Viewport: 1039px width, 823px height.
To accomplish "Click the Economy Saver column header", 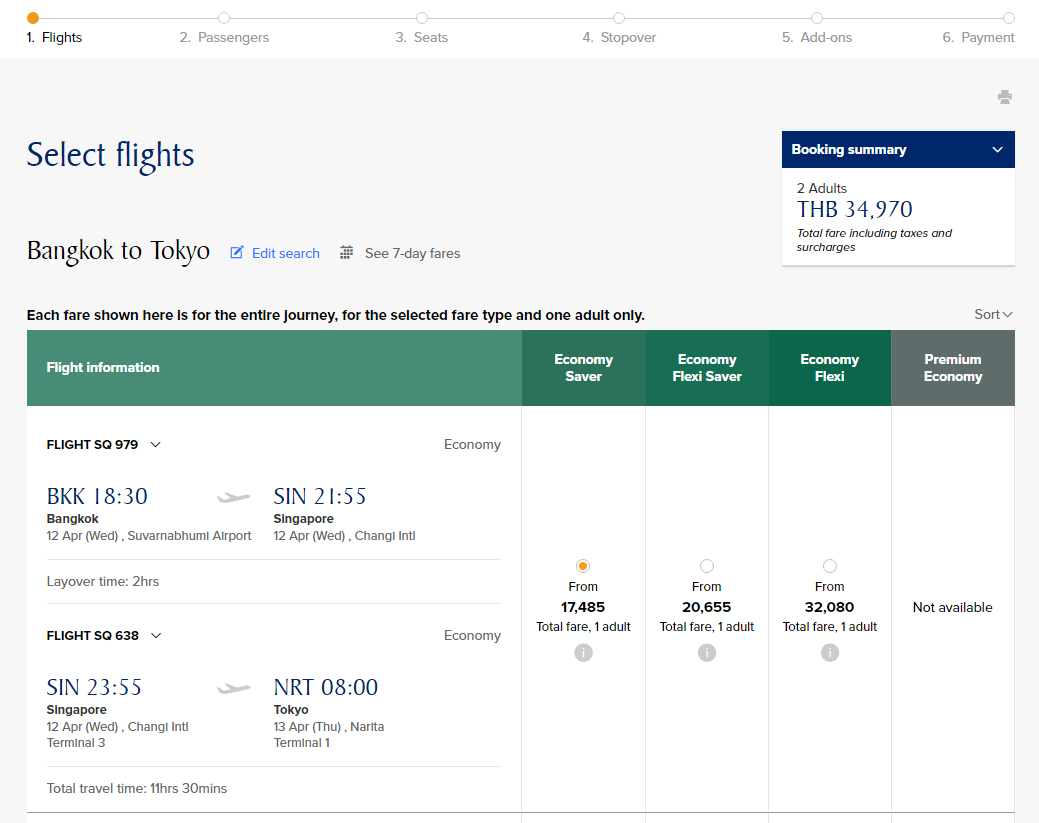I will (x=583, y=368).
